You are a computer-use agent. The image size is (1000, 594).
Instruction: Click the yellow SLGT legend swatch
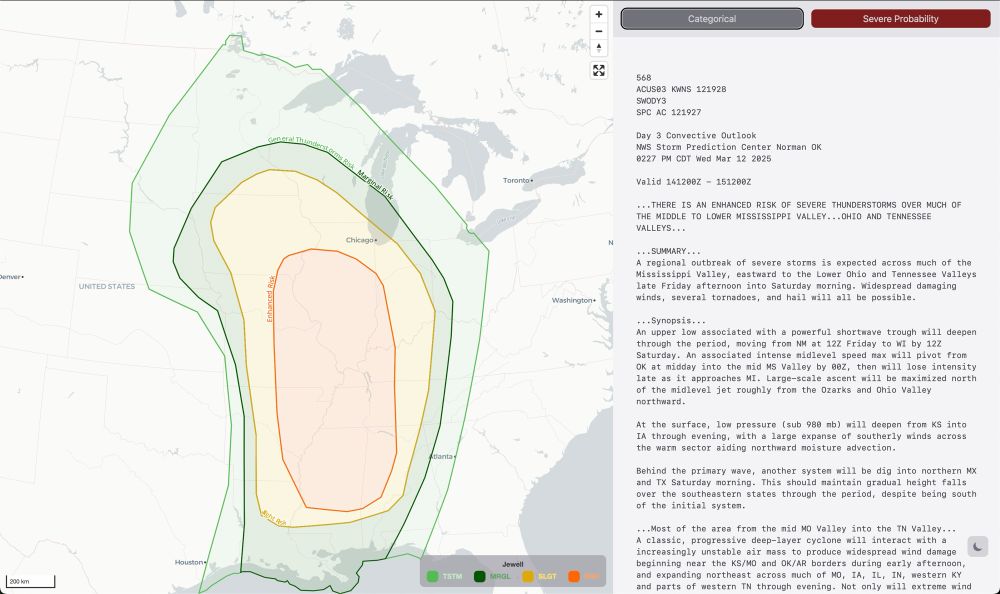click(527, 577)
